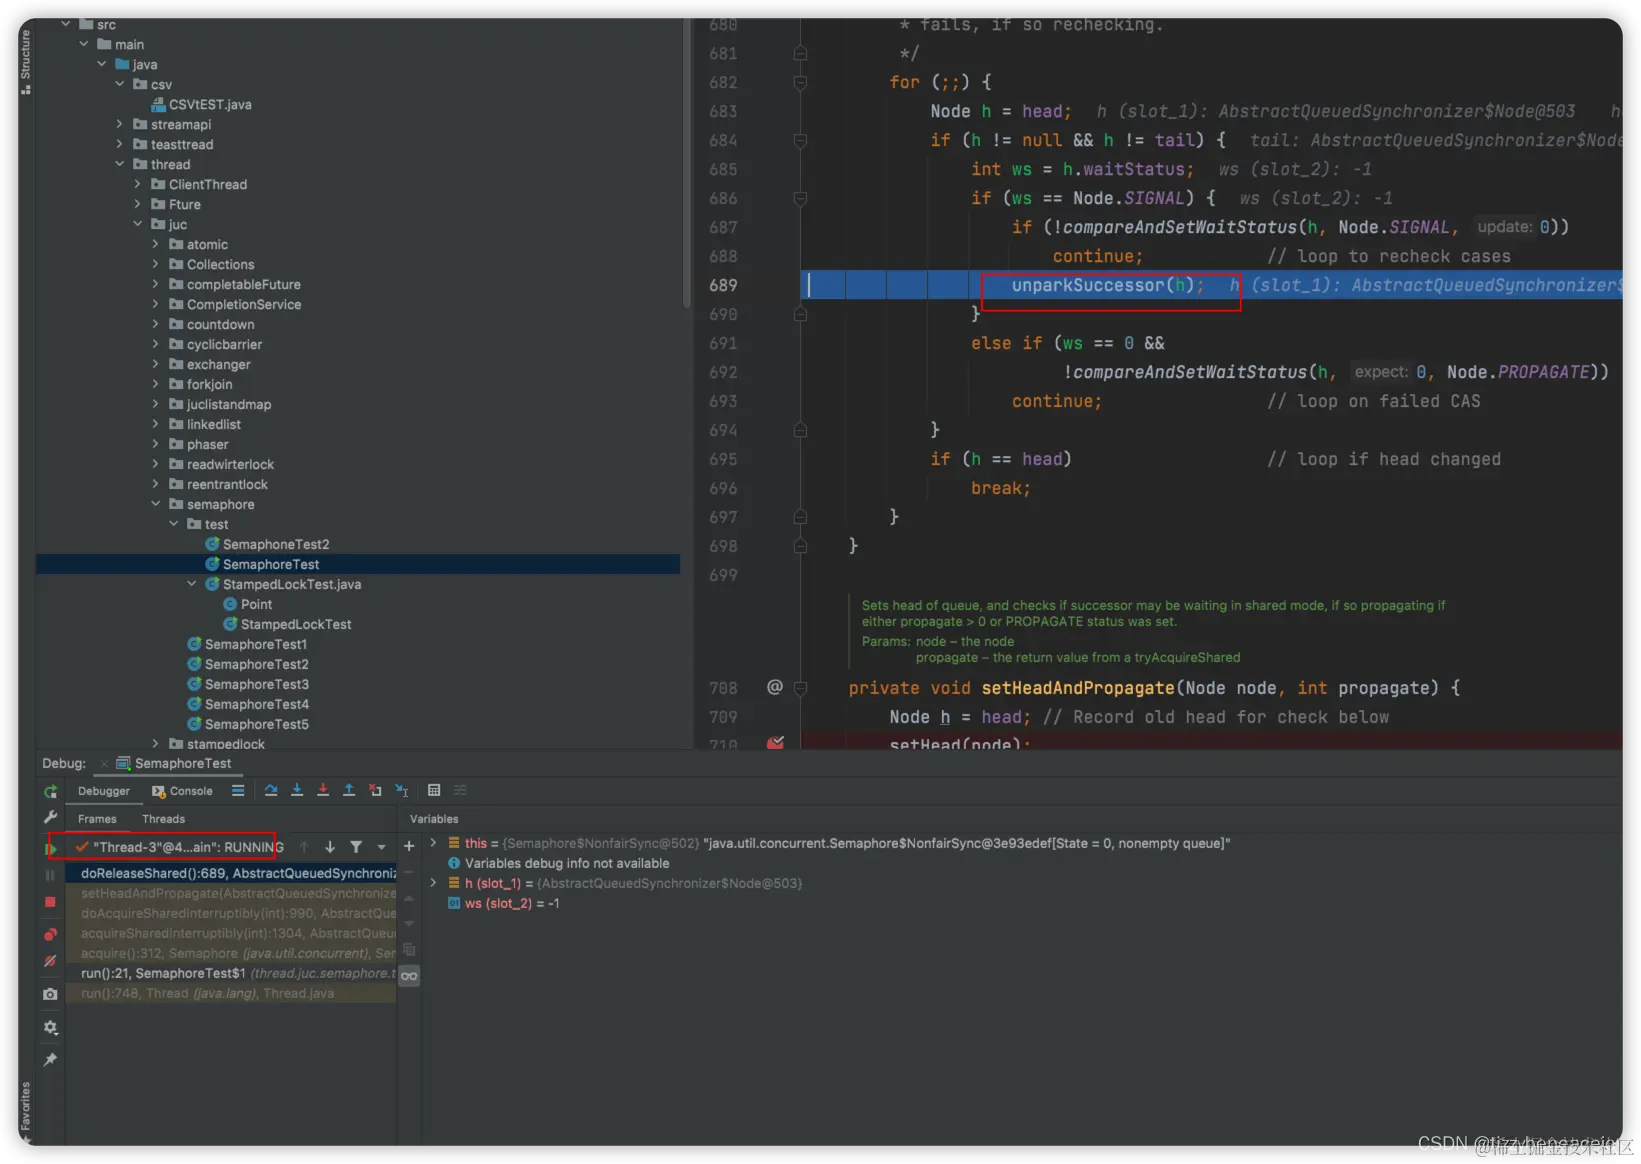Image resolution: width=1641 pixels, height=1164 pixels.
Task: Click the frames filter funnel icon
Action: (356, 847)
